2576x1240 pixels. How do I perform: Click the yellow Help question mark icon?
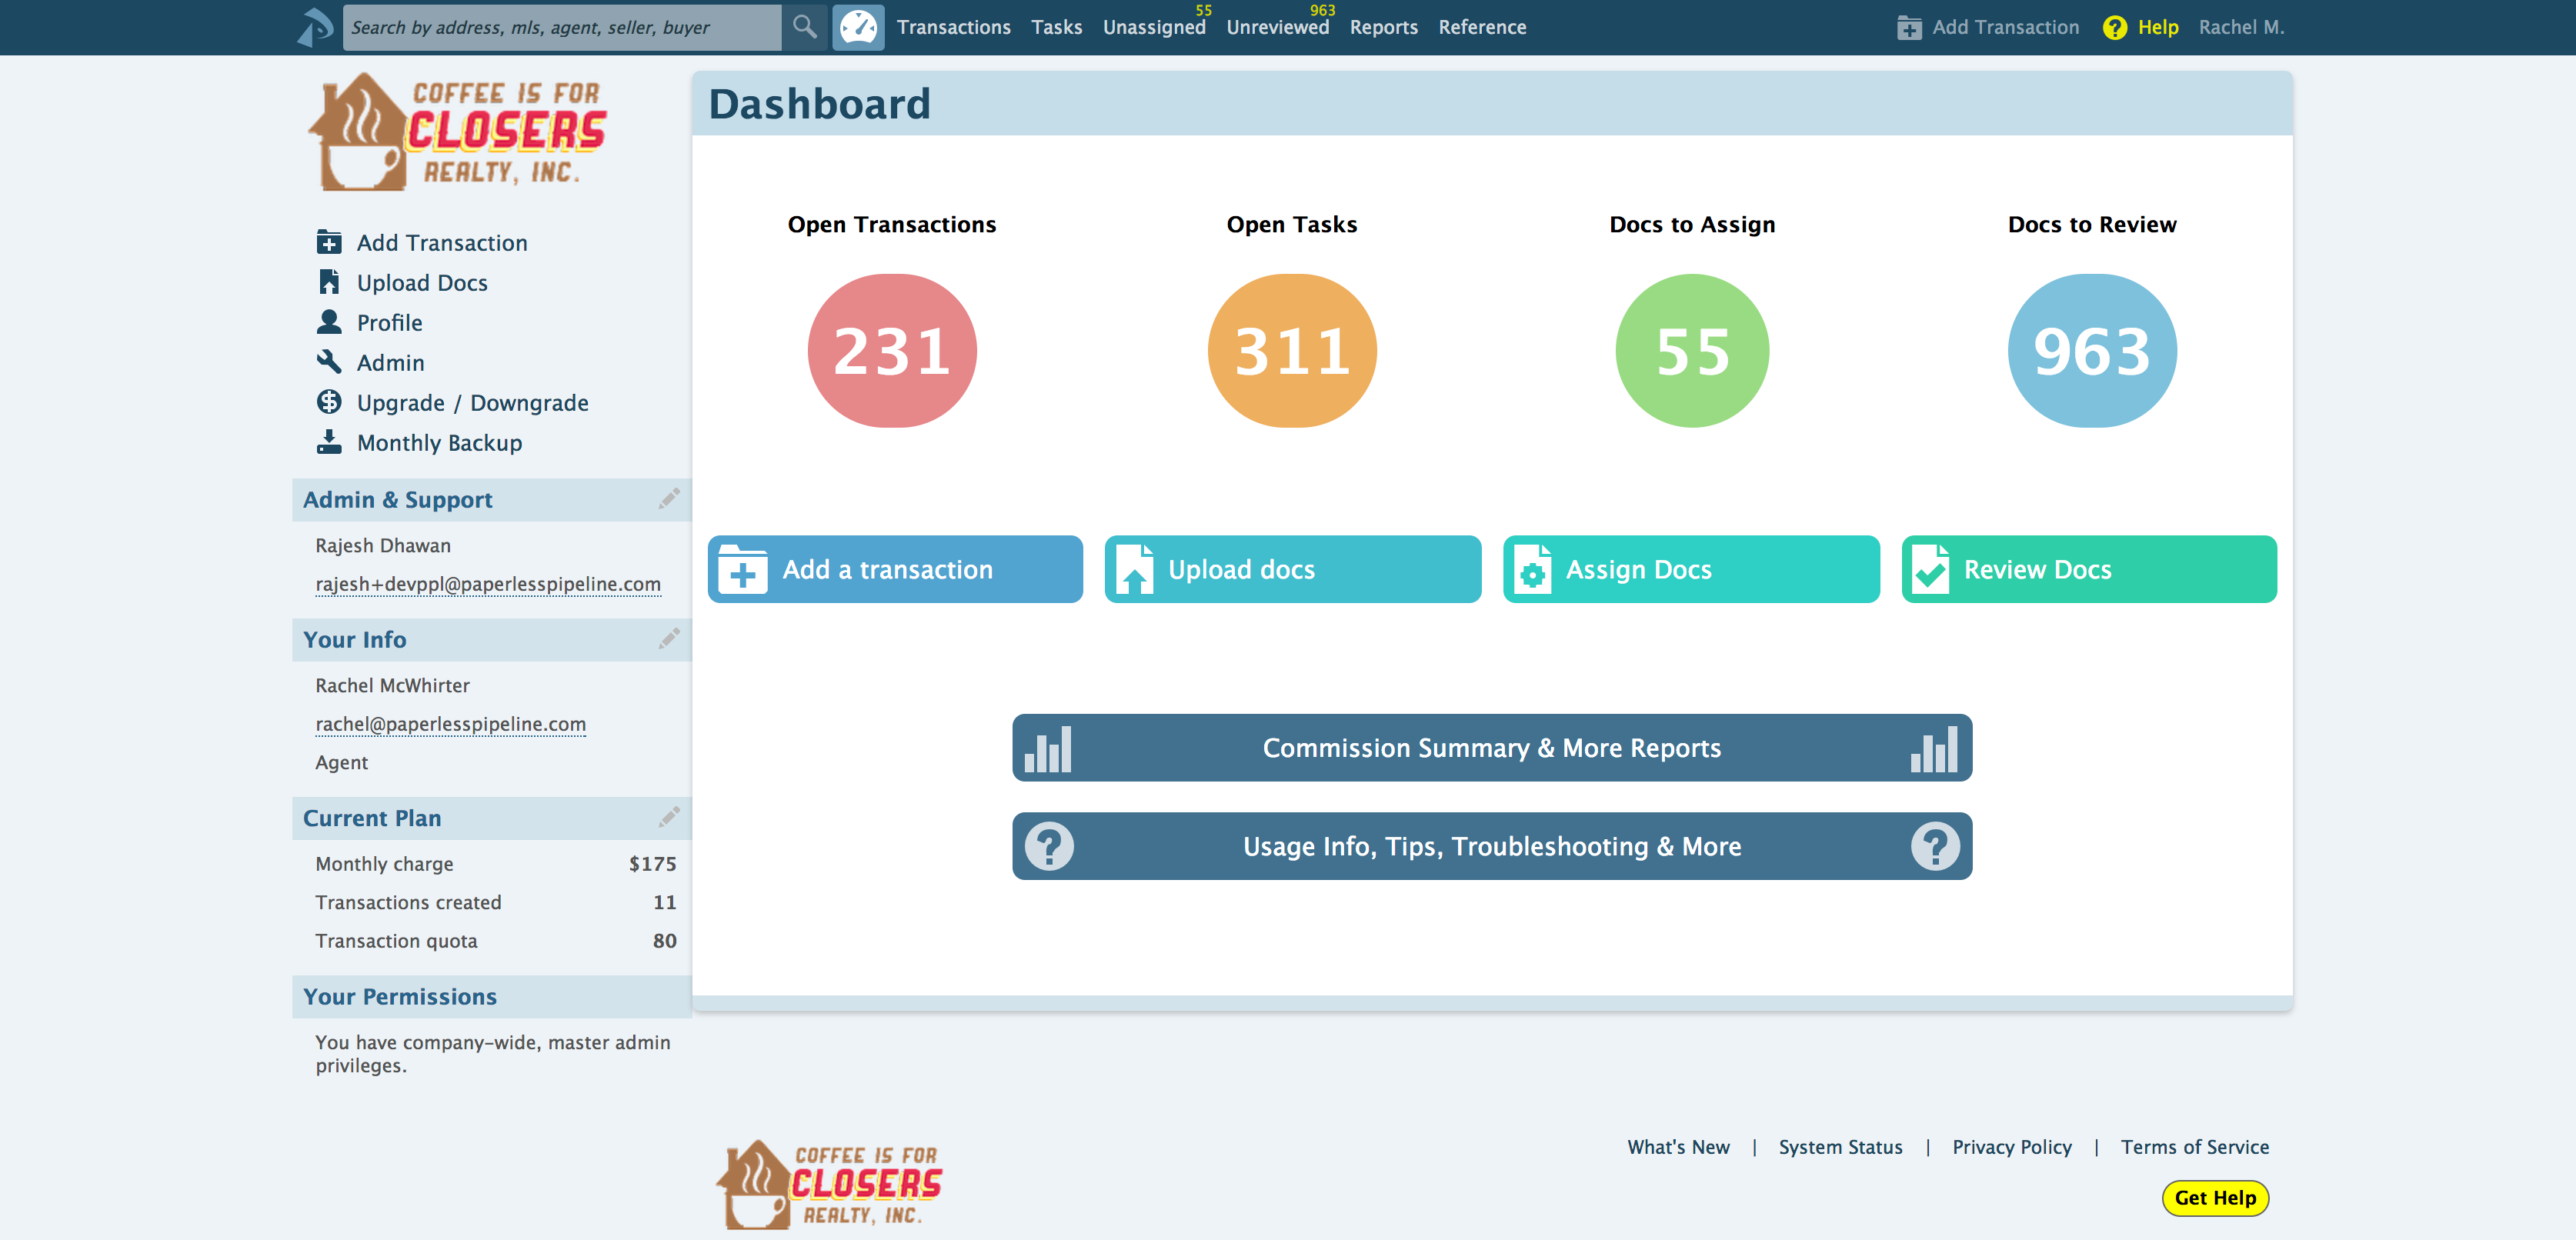point(2114,27)
